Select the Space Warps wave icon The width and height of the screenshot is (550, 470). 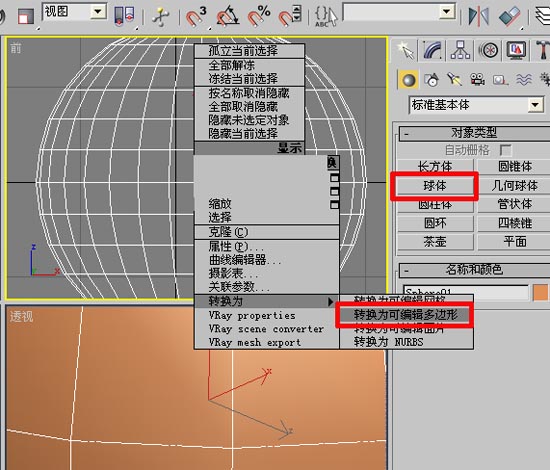523,80
